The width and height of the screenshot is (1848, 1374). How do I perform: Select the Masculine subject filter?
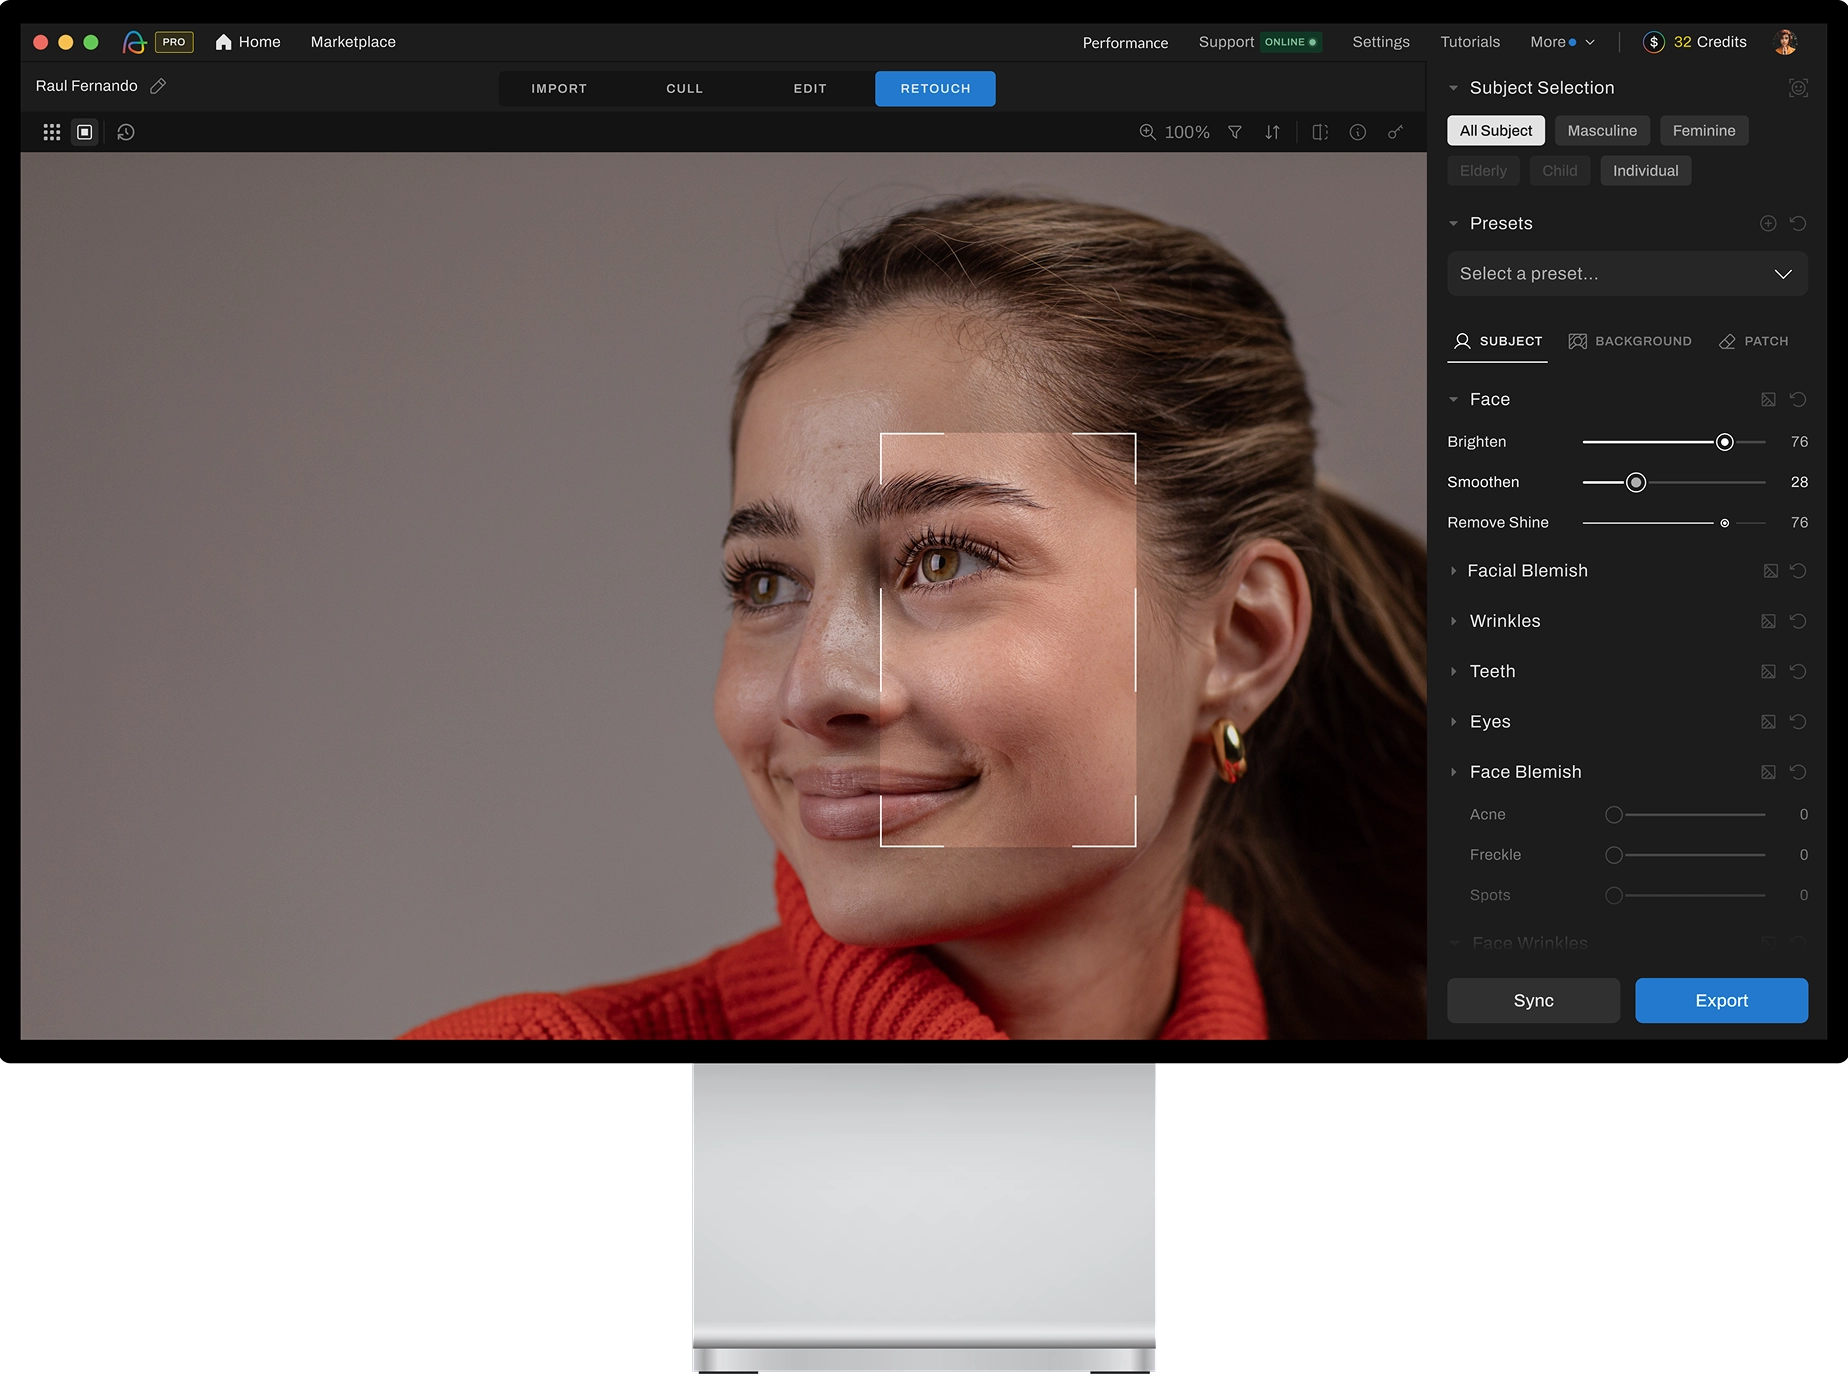click(1601, 131)
